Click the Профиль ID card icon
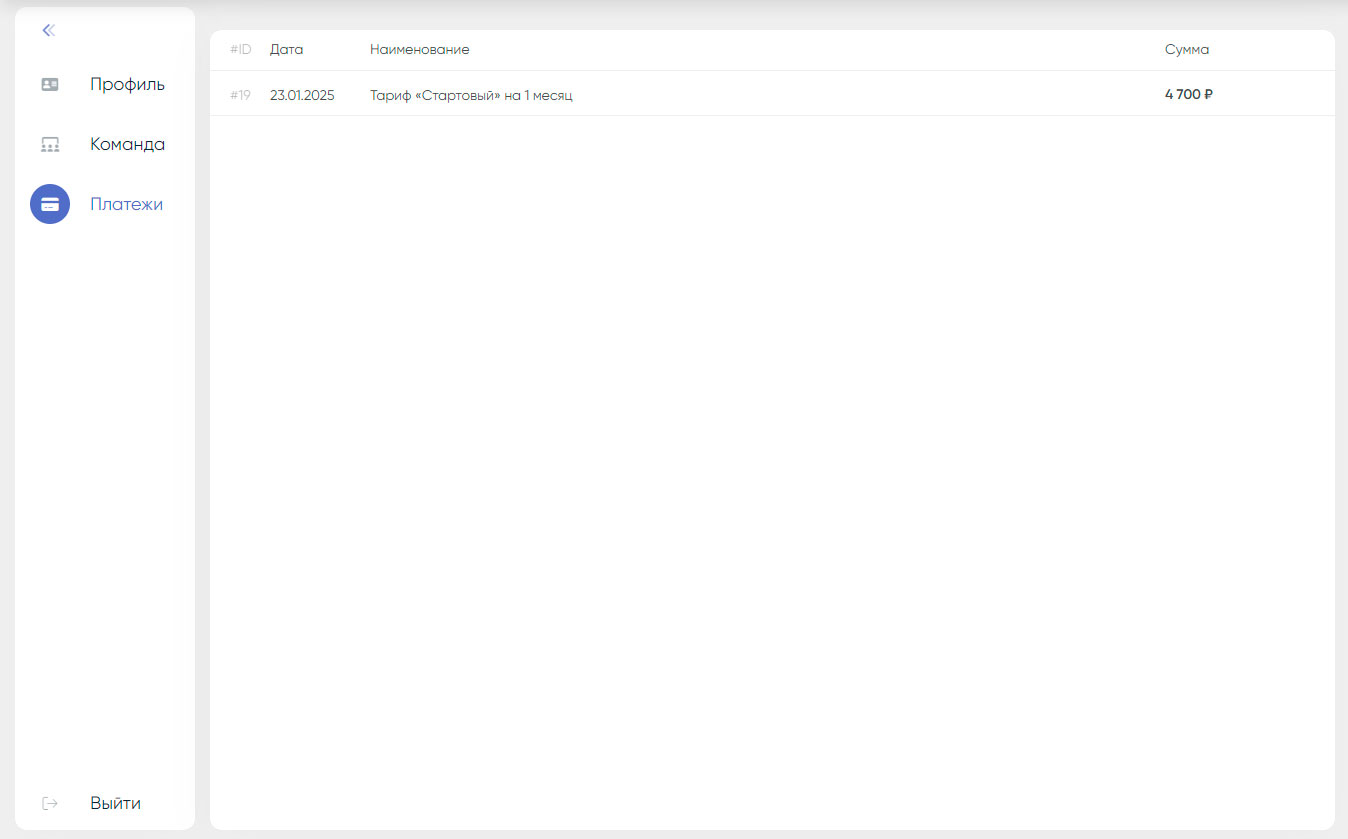1348x839 pixels. [x=50, y=85]
